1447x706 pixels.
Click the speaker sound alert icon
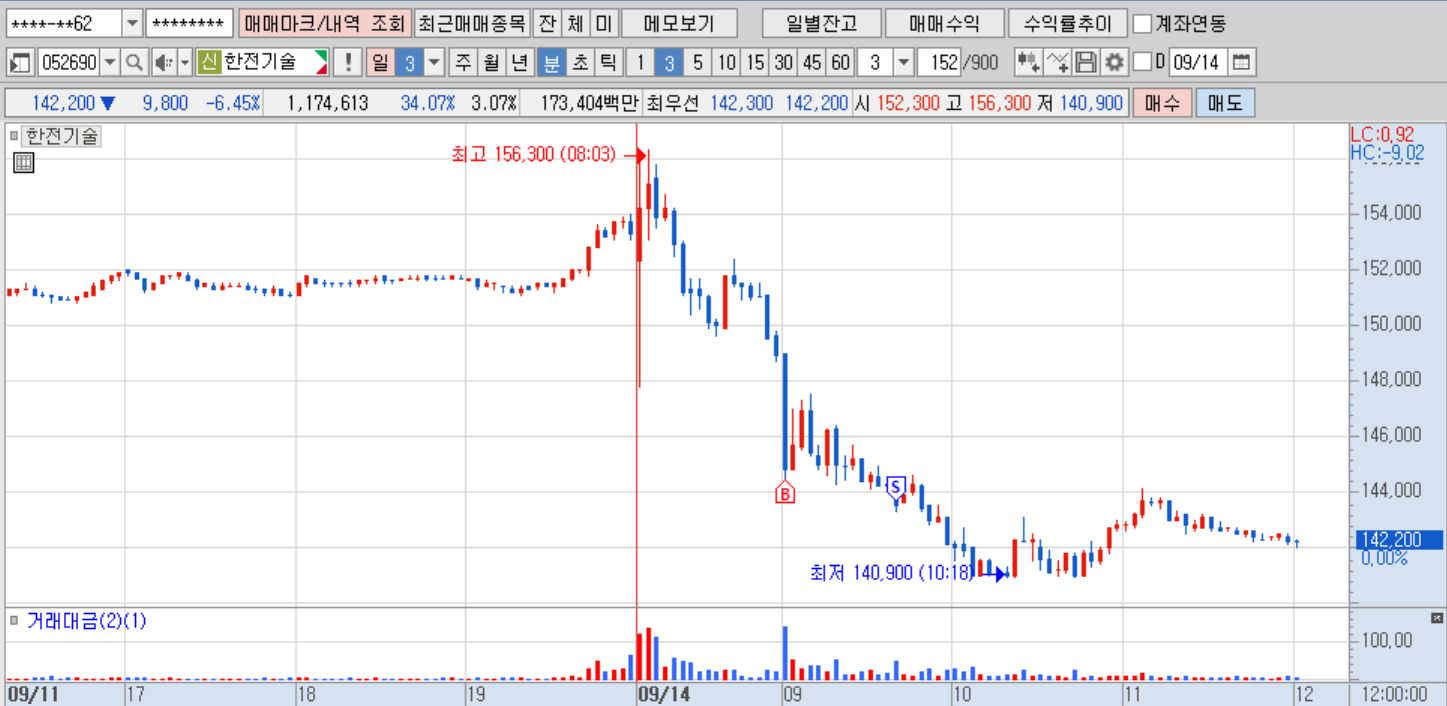tap(162, 63)
